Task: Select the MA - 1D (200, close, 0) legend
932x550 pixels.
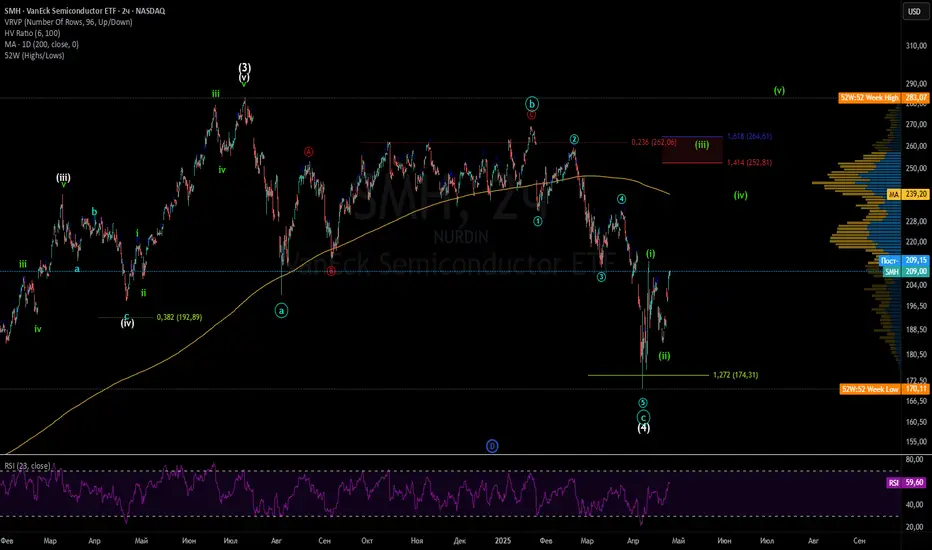Action: [42, 44]
